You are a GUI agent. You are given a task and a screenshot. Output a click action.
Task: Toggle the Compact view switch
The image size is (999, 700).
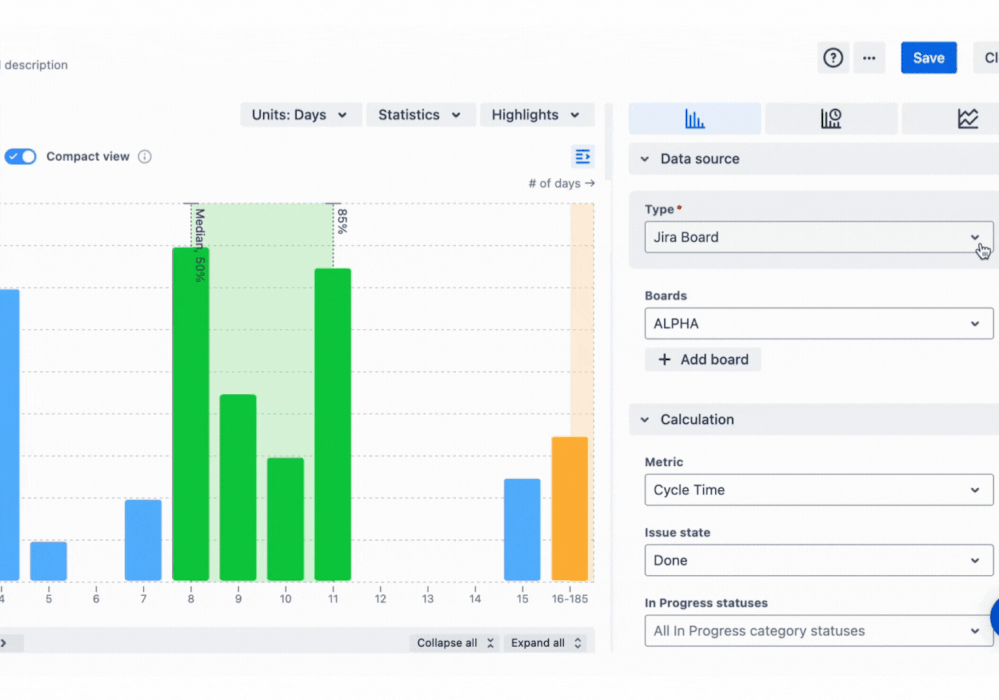tap(20, 157)
